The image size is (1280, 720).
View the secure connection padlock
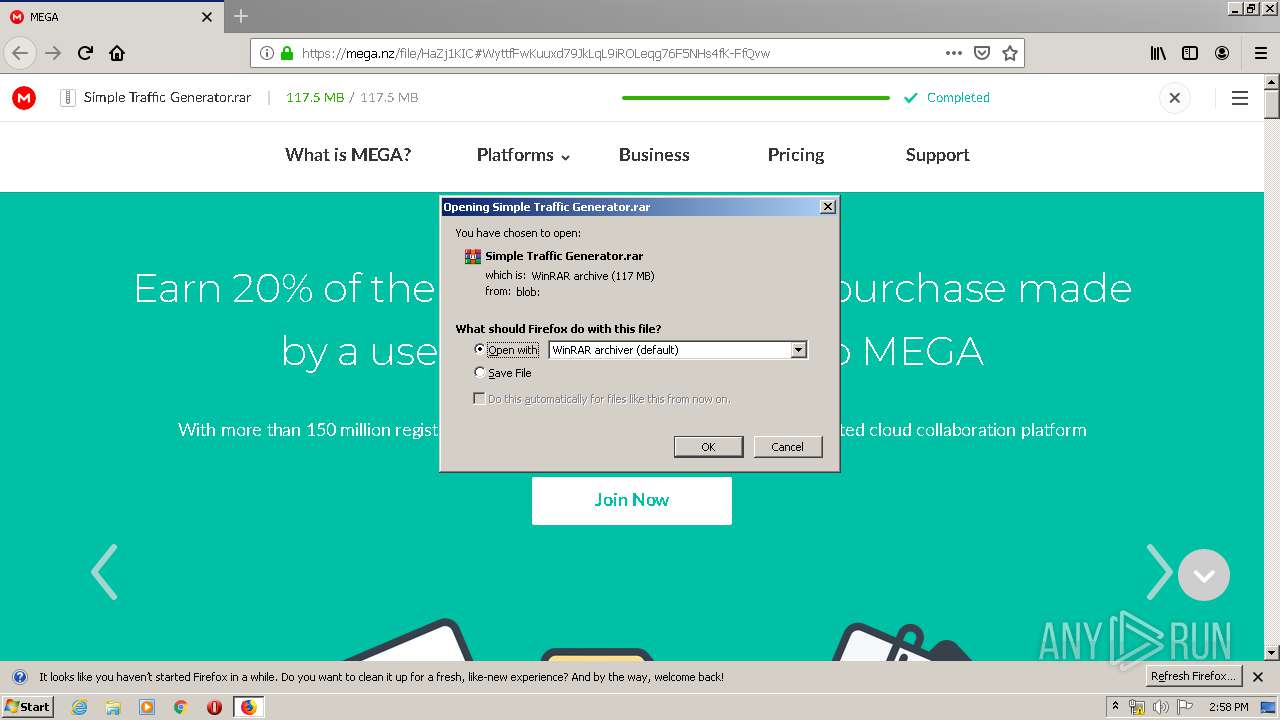pyautogui.click(x=287, y=53)
